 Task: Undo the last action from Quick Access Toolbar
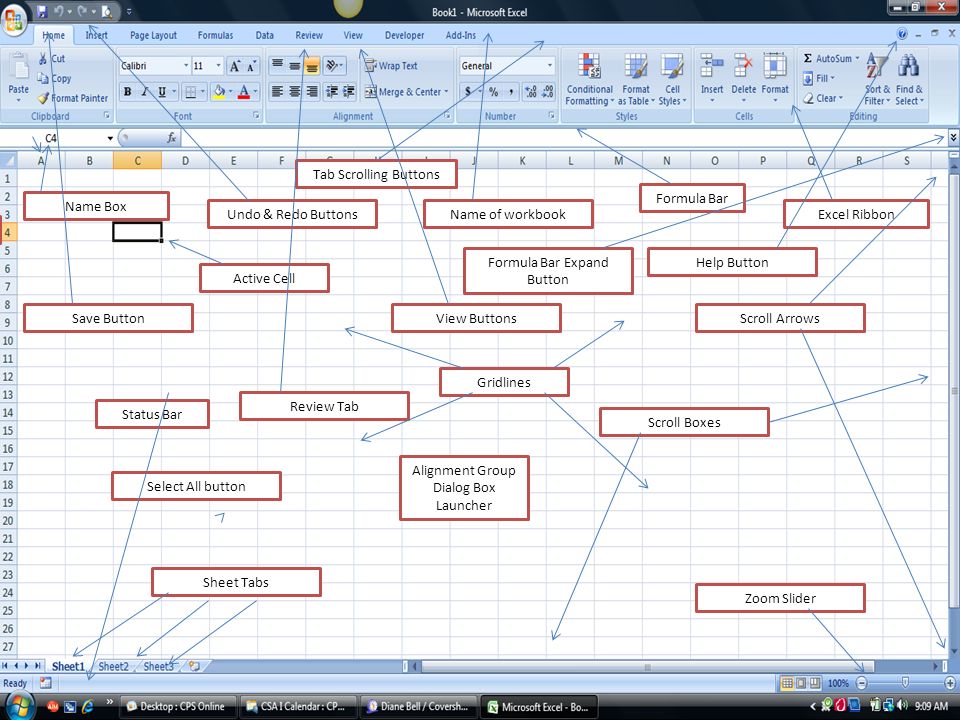click(59, 11)
